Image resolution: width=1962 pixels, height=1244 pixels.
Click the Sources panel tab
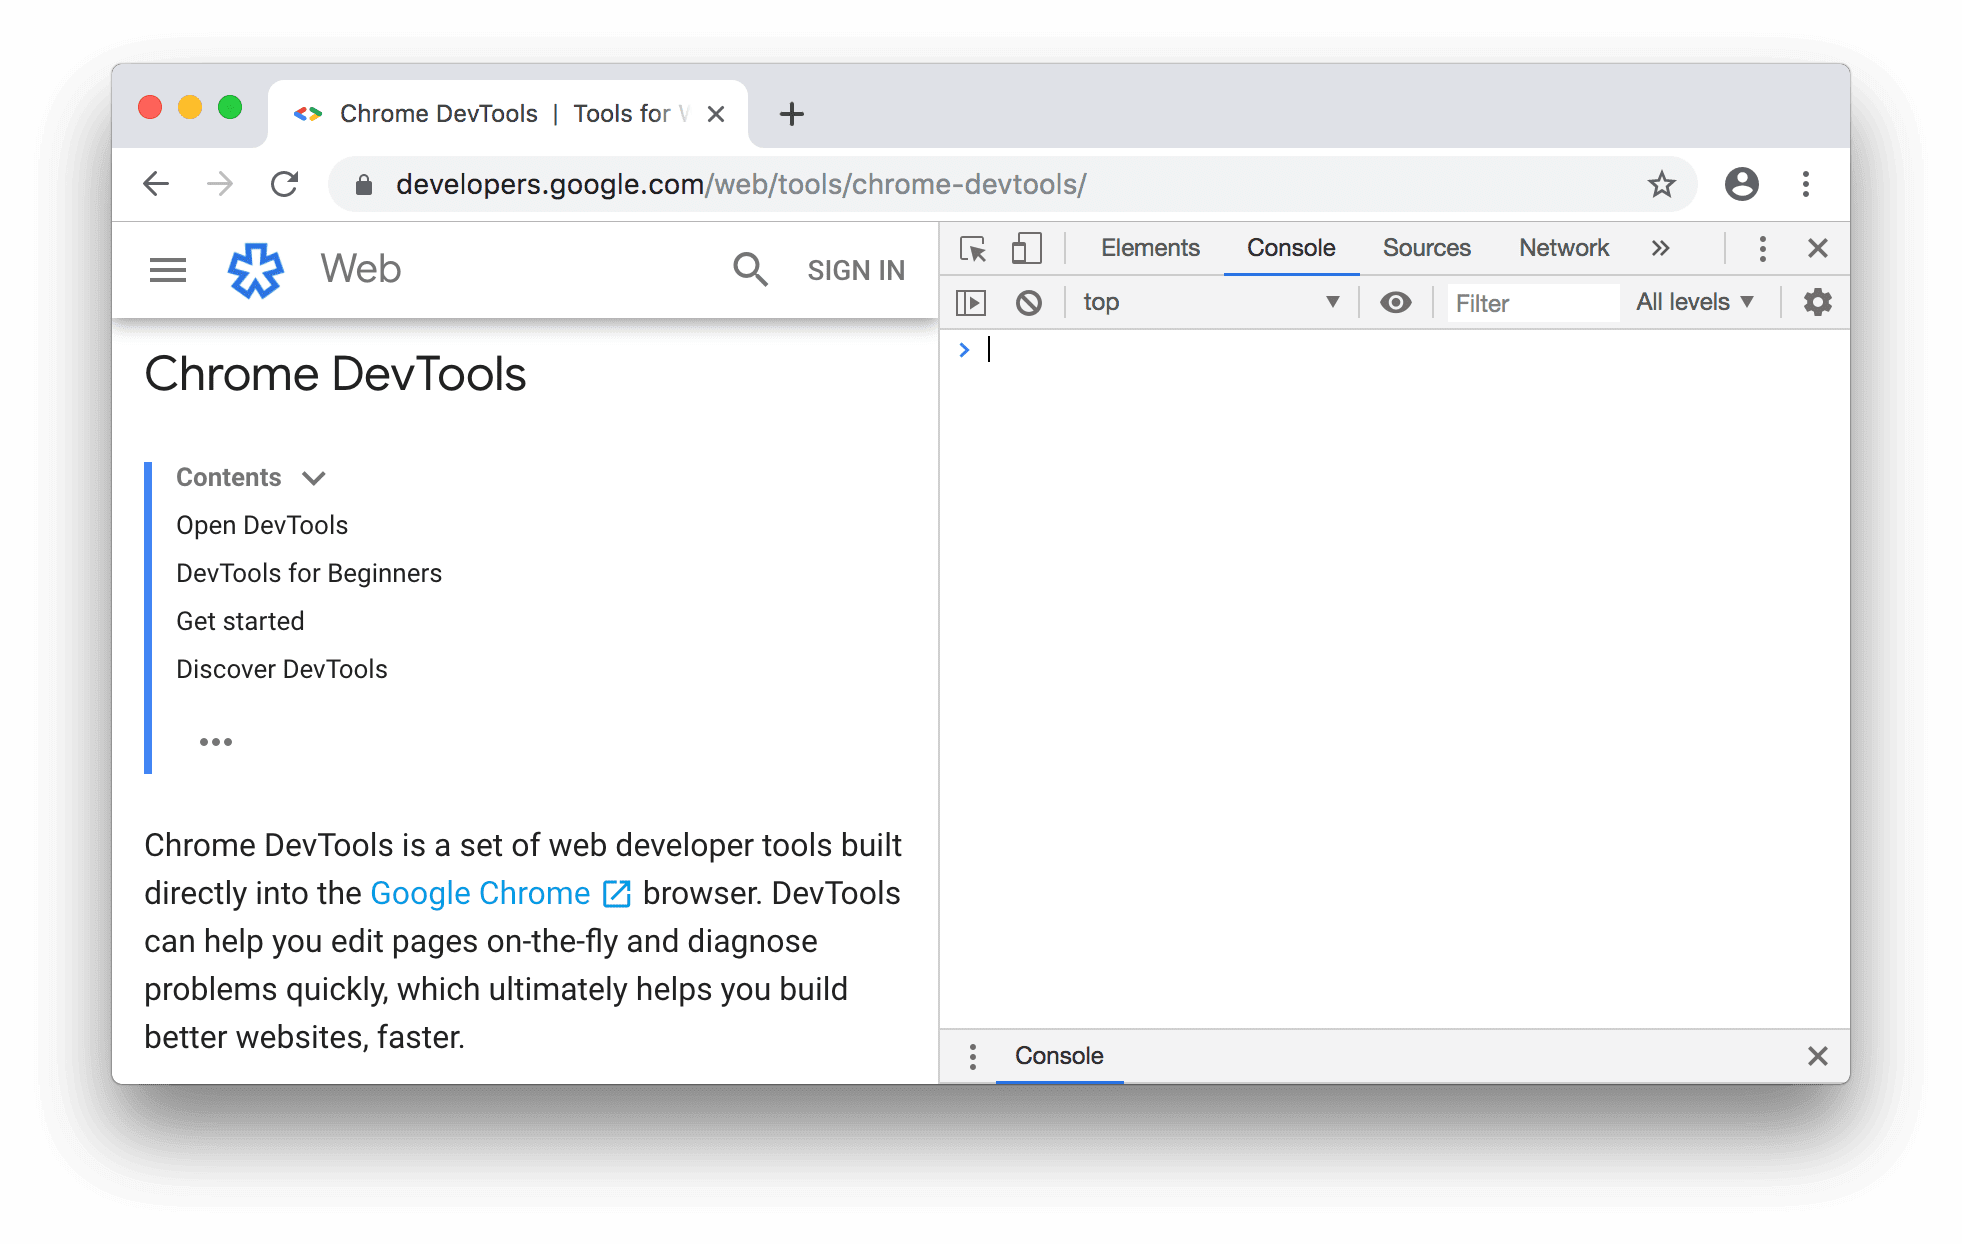(x=1424, y=247)
